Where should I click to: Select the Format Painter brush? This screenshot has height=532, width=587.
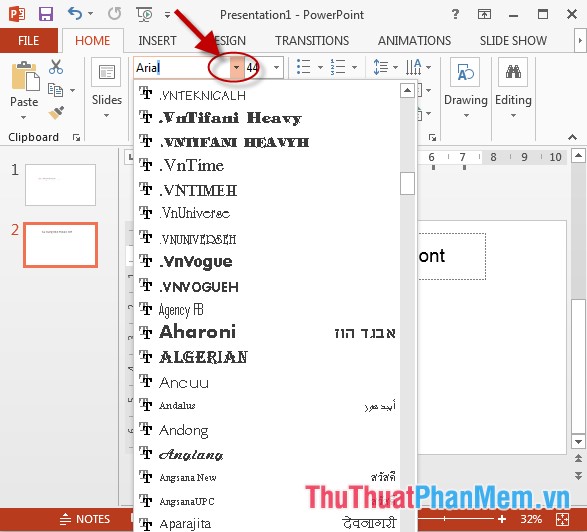coord(56,113)
